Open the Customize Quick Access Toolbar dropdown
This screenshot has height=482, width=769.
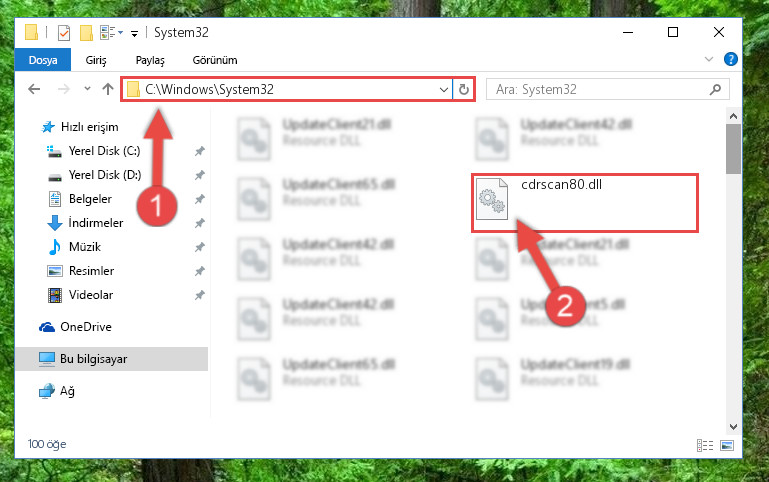click(x=134, y=33)
